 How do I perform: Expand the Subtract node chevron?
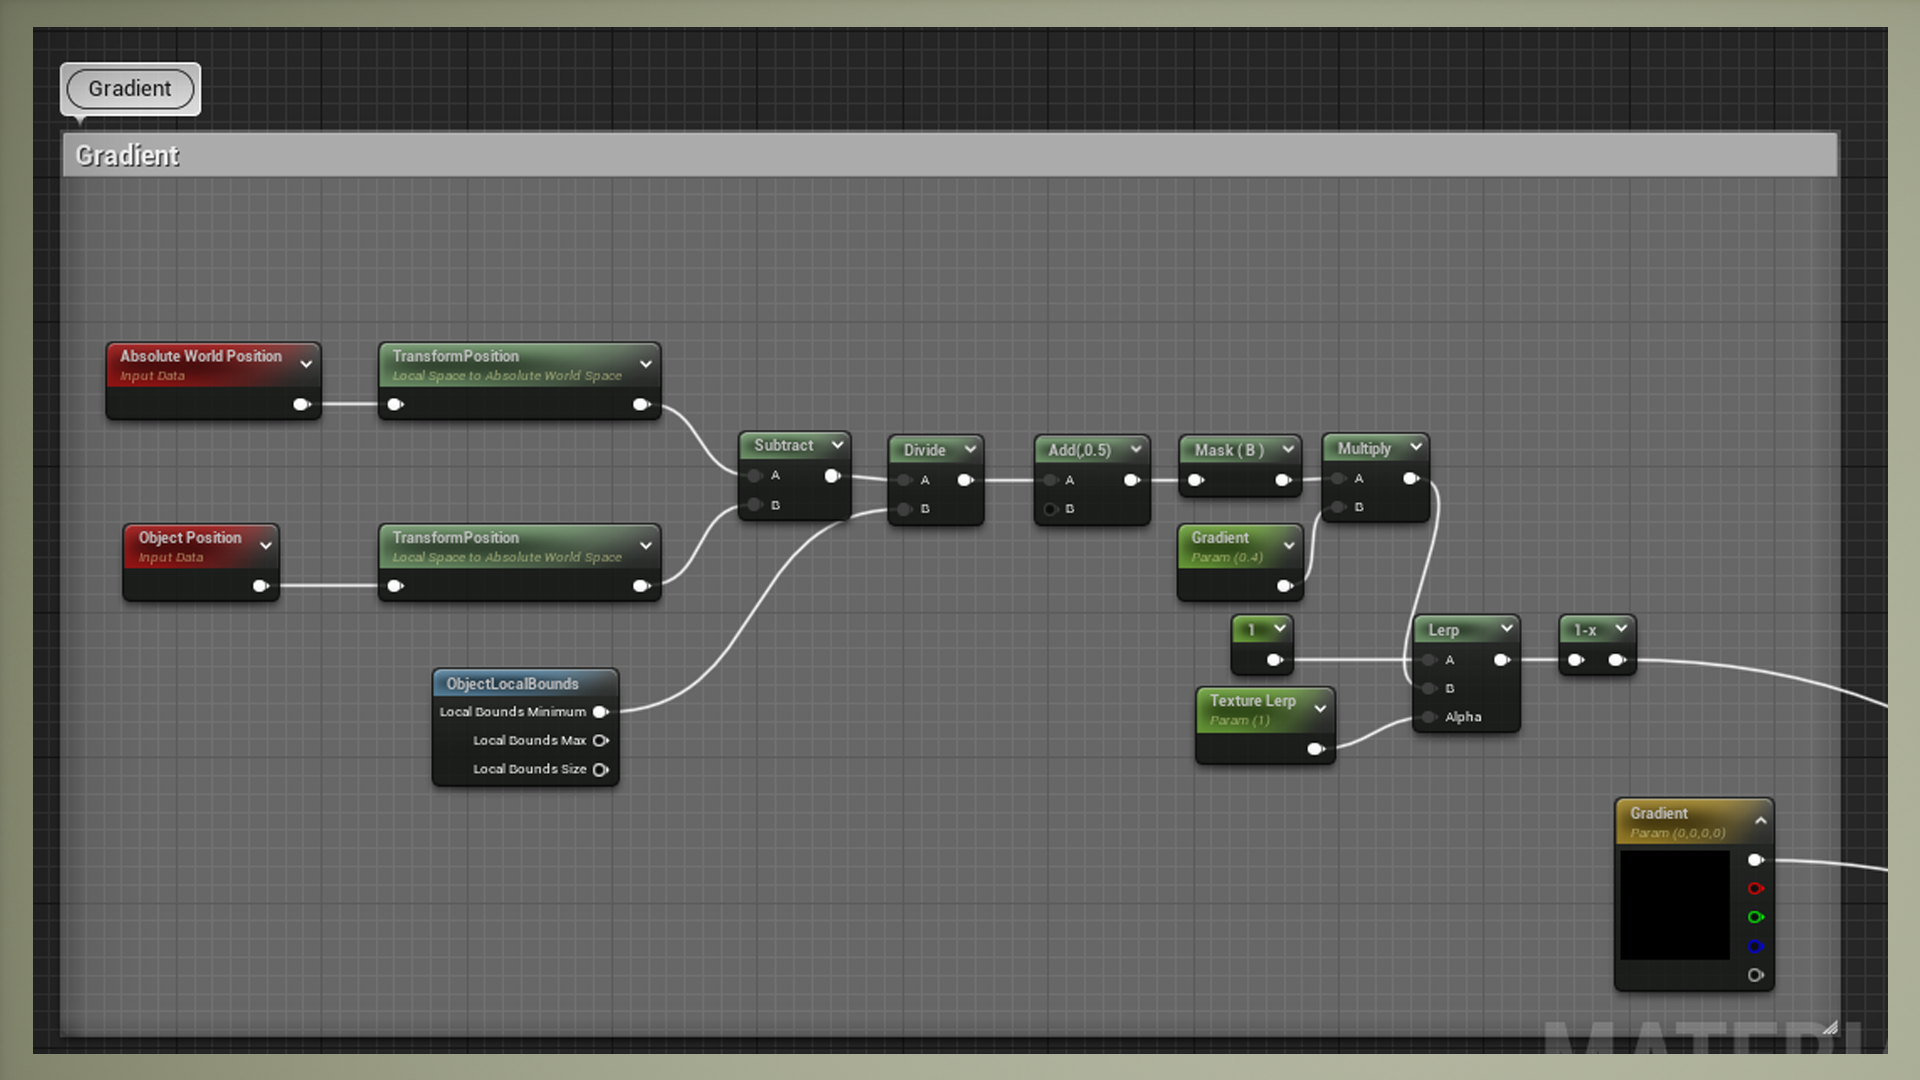pyautogui.click(x=837, y=445)
